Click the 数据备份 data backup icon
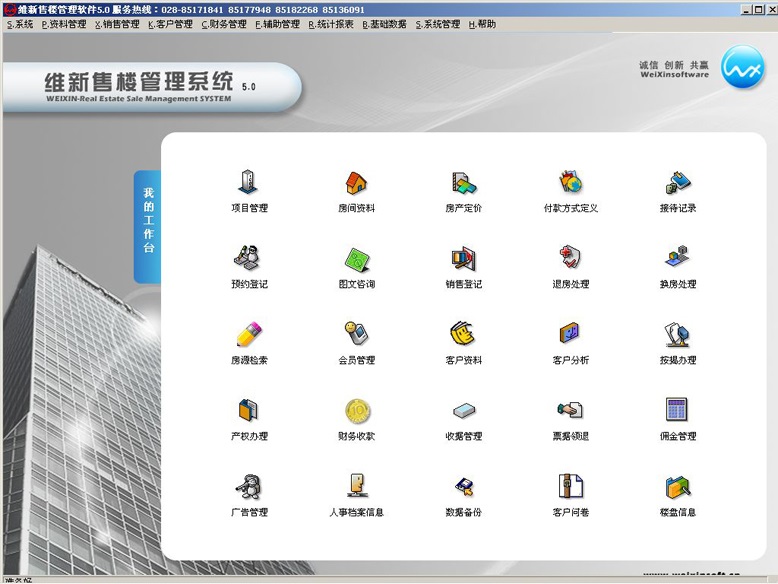 click(463, 487)
